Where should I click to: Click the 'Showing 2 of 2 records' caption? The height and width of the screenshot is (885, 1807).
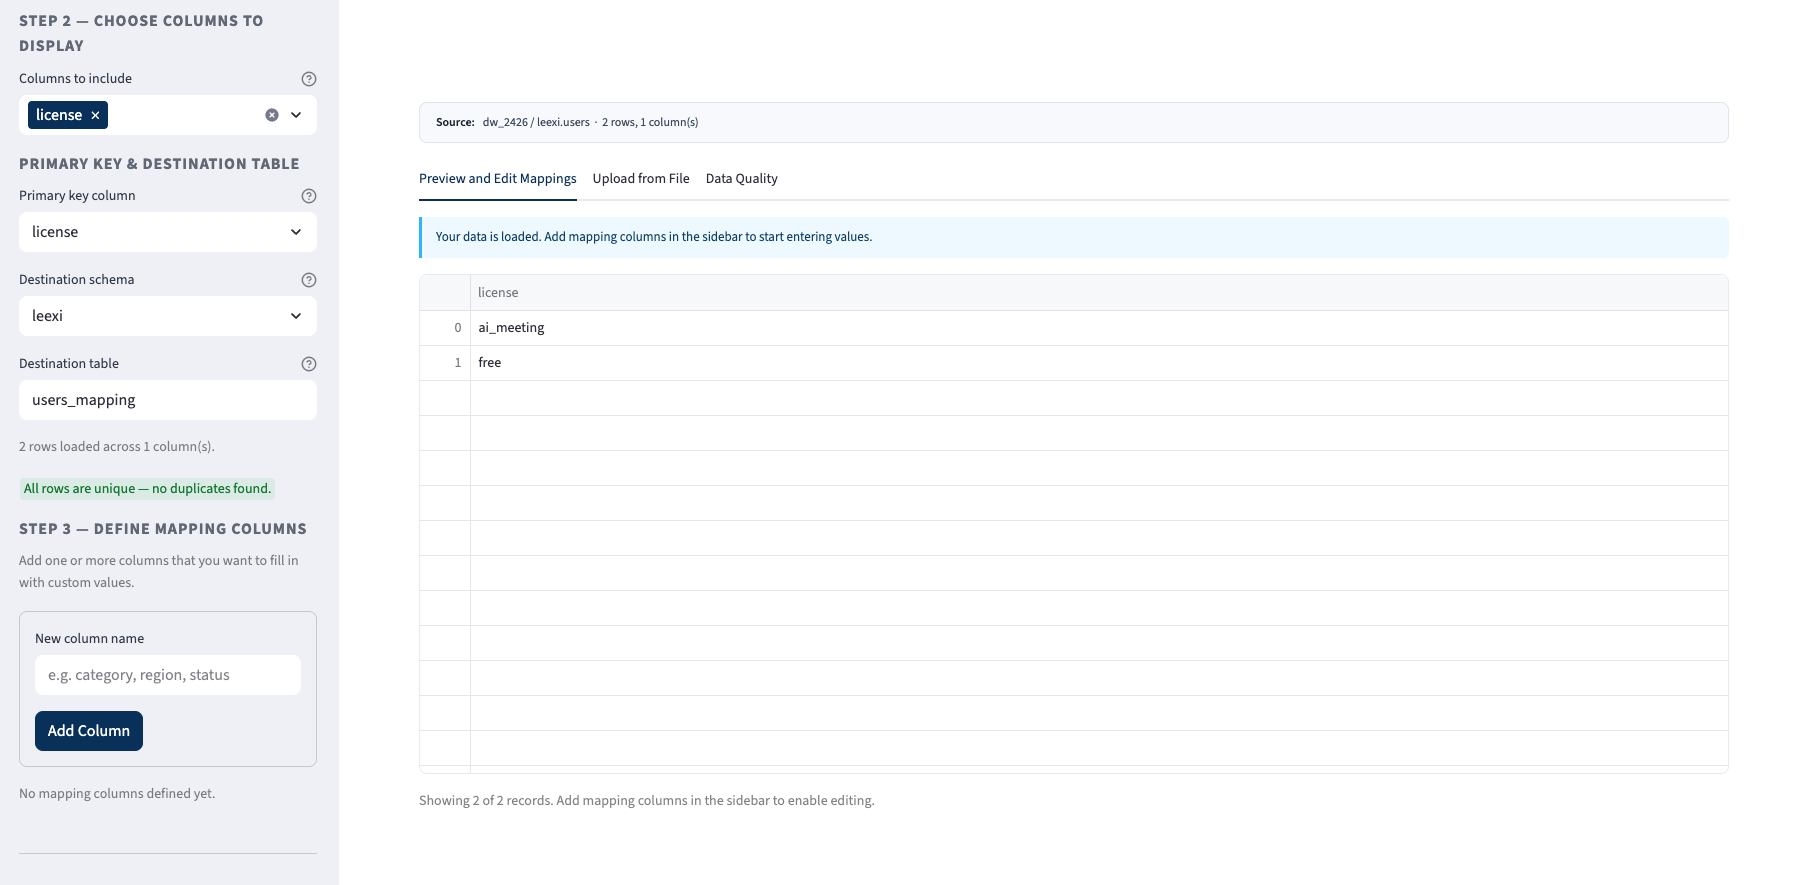click(x=647, y=801)
